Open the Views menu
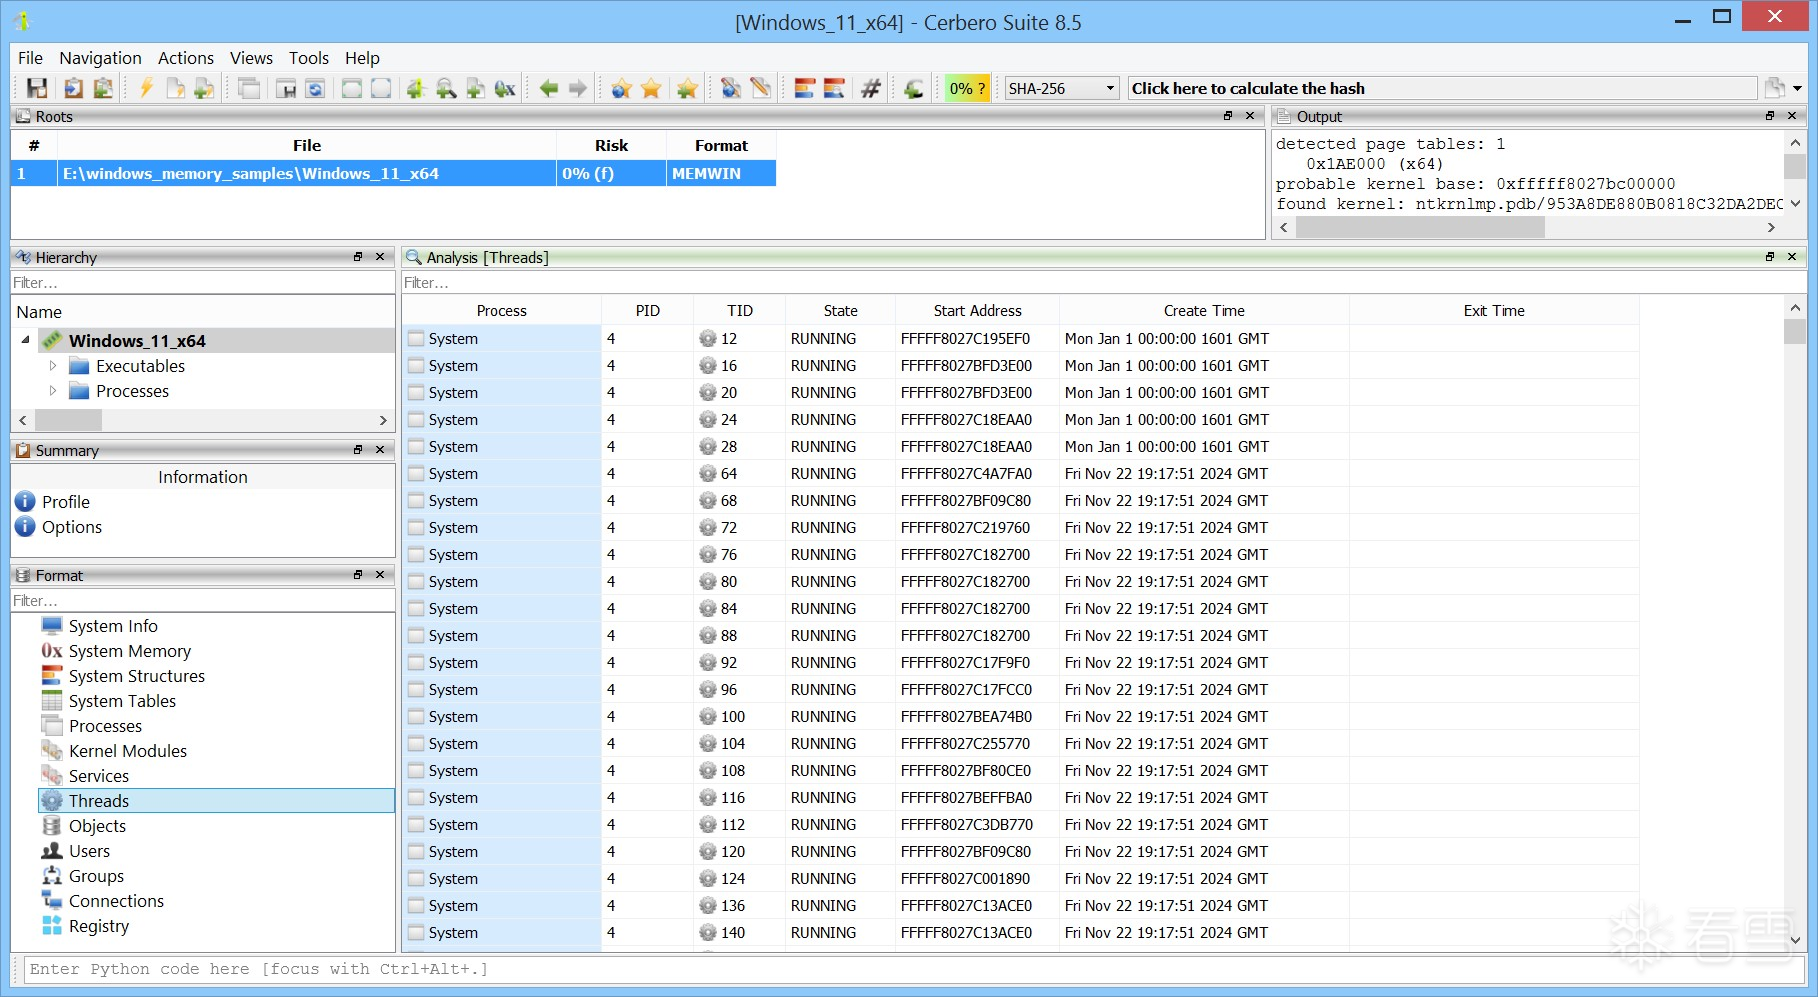Screen dimensions: 1818x997 coord(251,58)
